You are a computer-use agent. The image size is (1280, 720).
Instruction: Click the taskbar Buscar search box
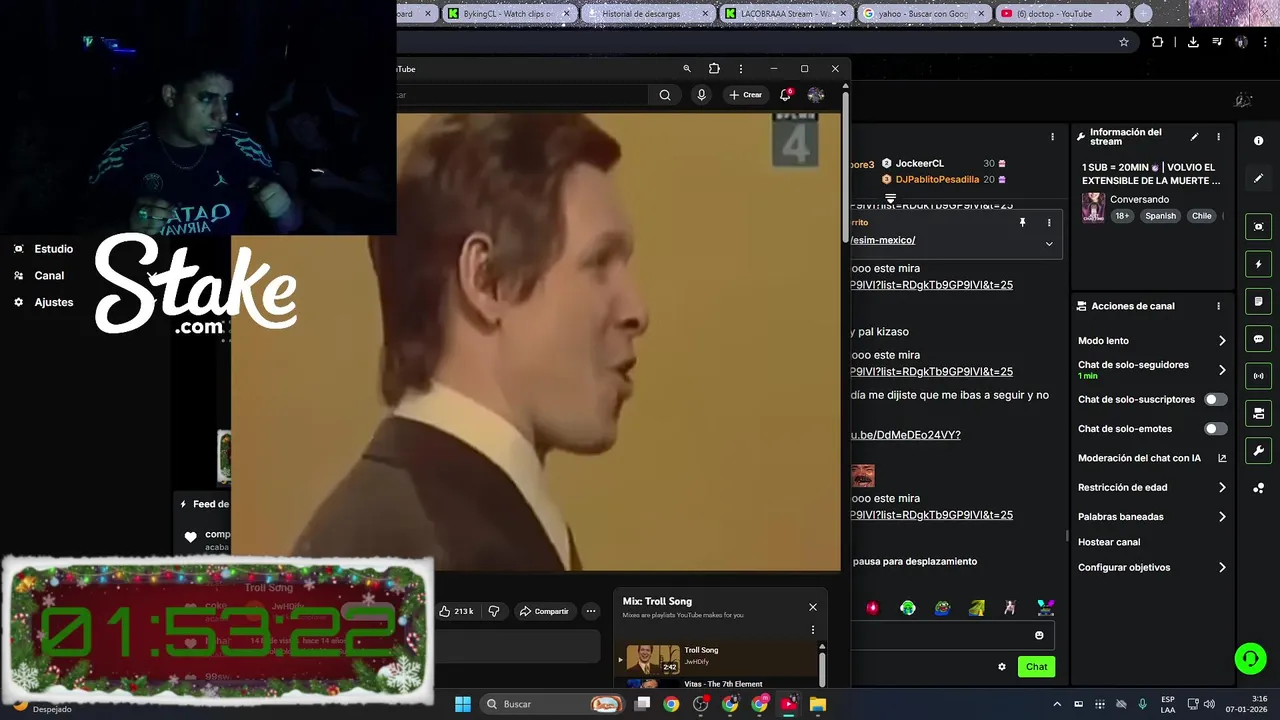point(551,704)
